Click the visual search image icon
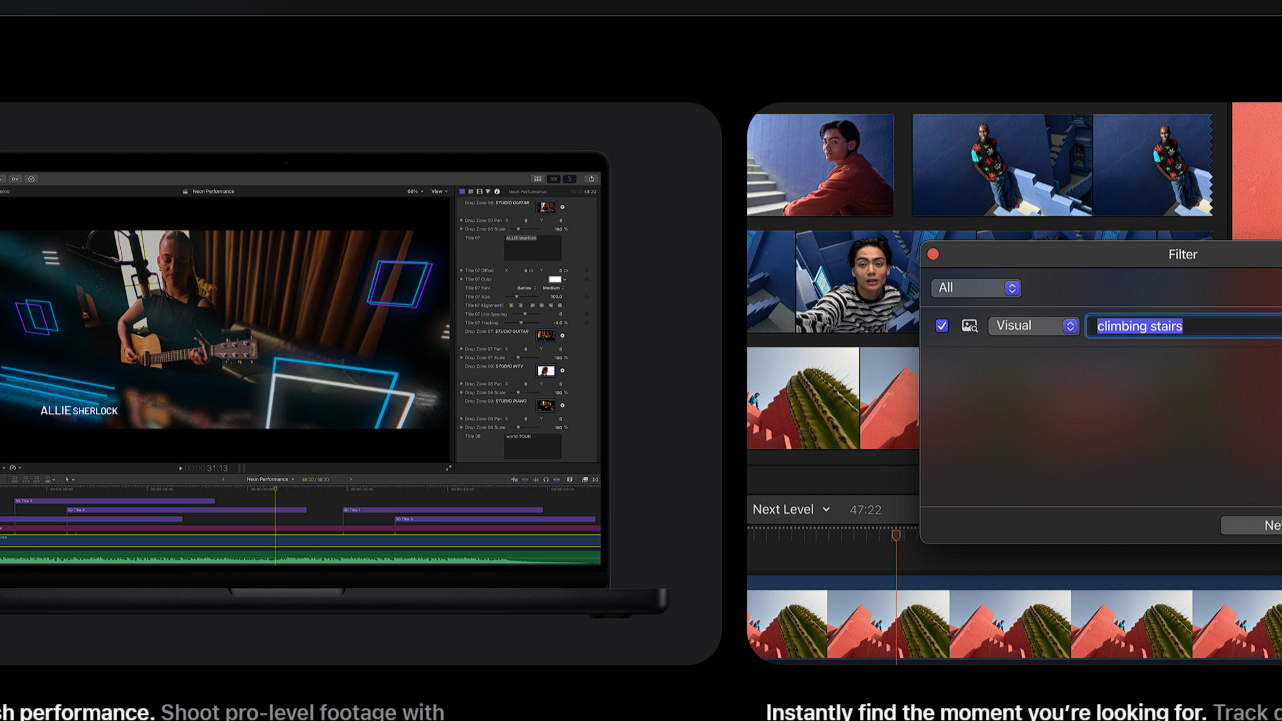1282x721 pixels. 969,326
